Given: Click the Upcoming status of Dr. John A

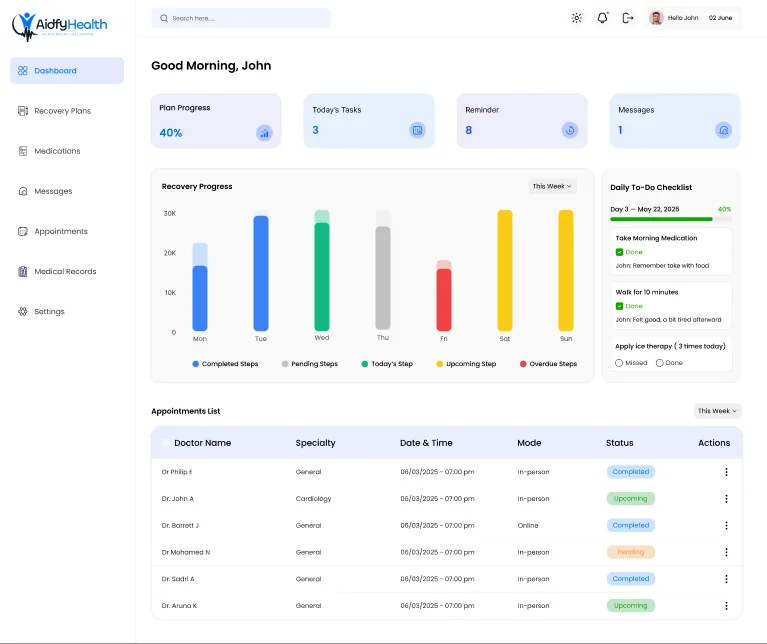Looking at the screenshot, I should 631,499.
